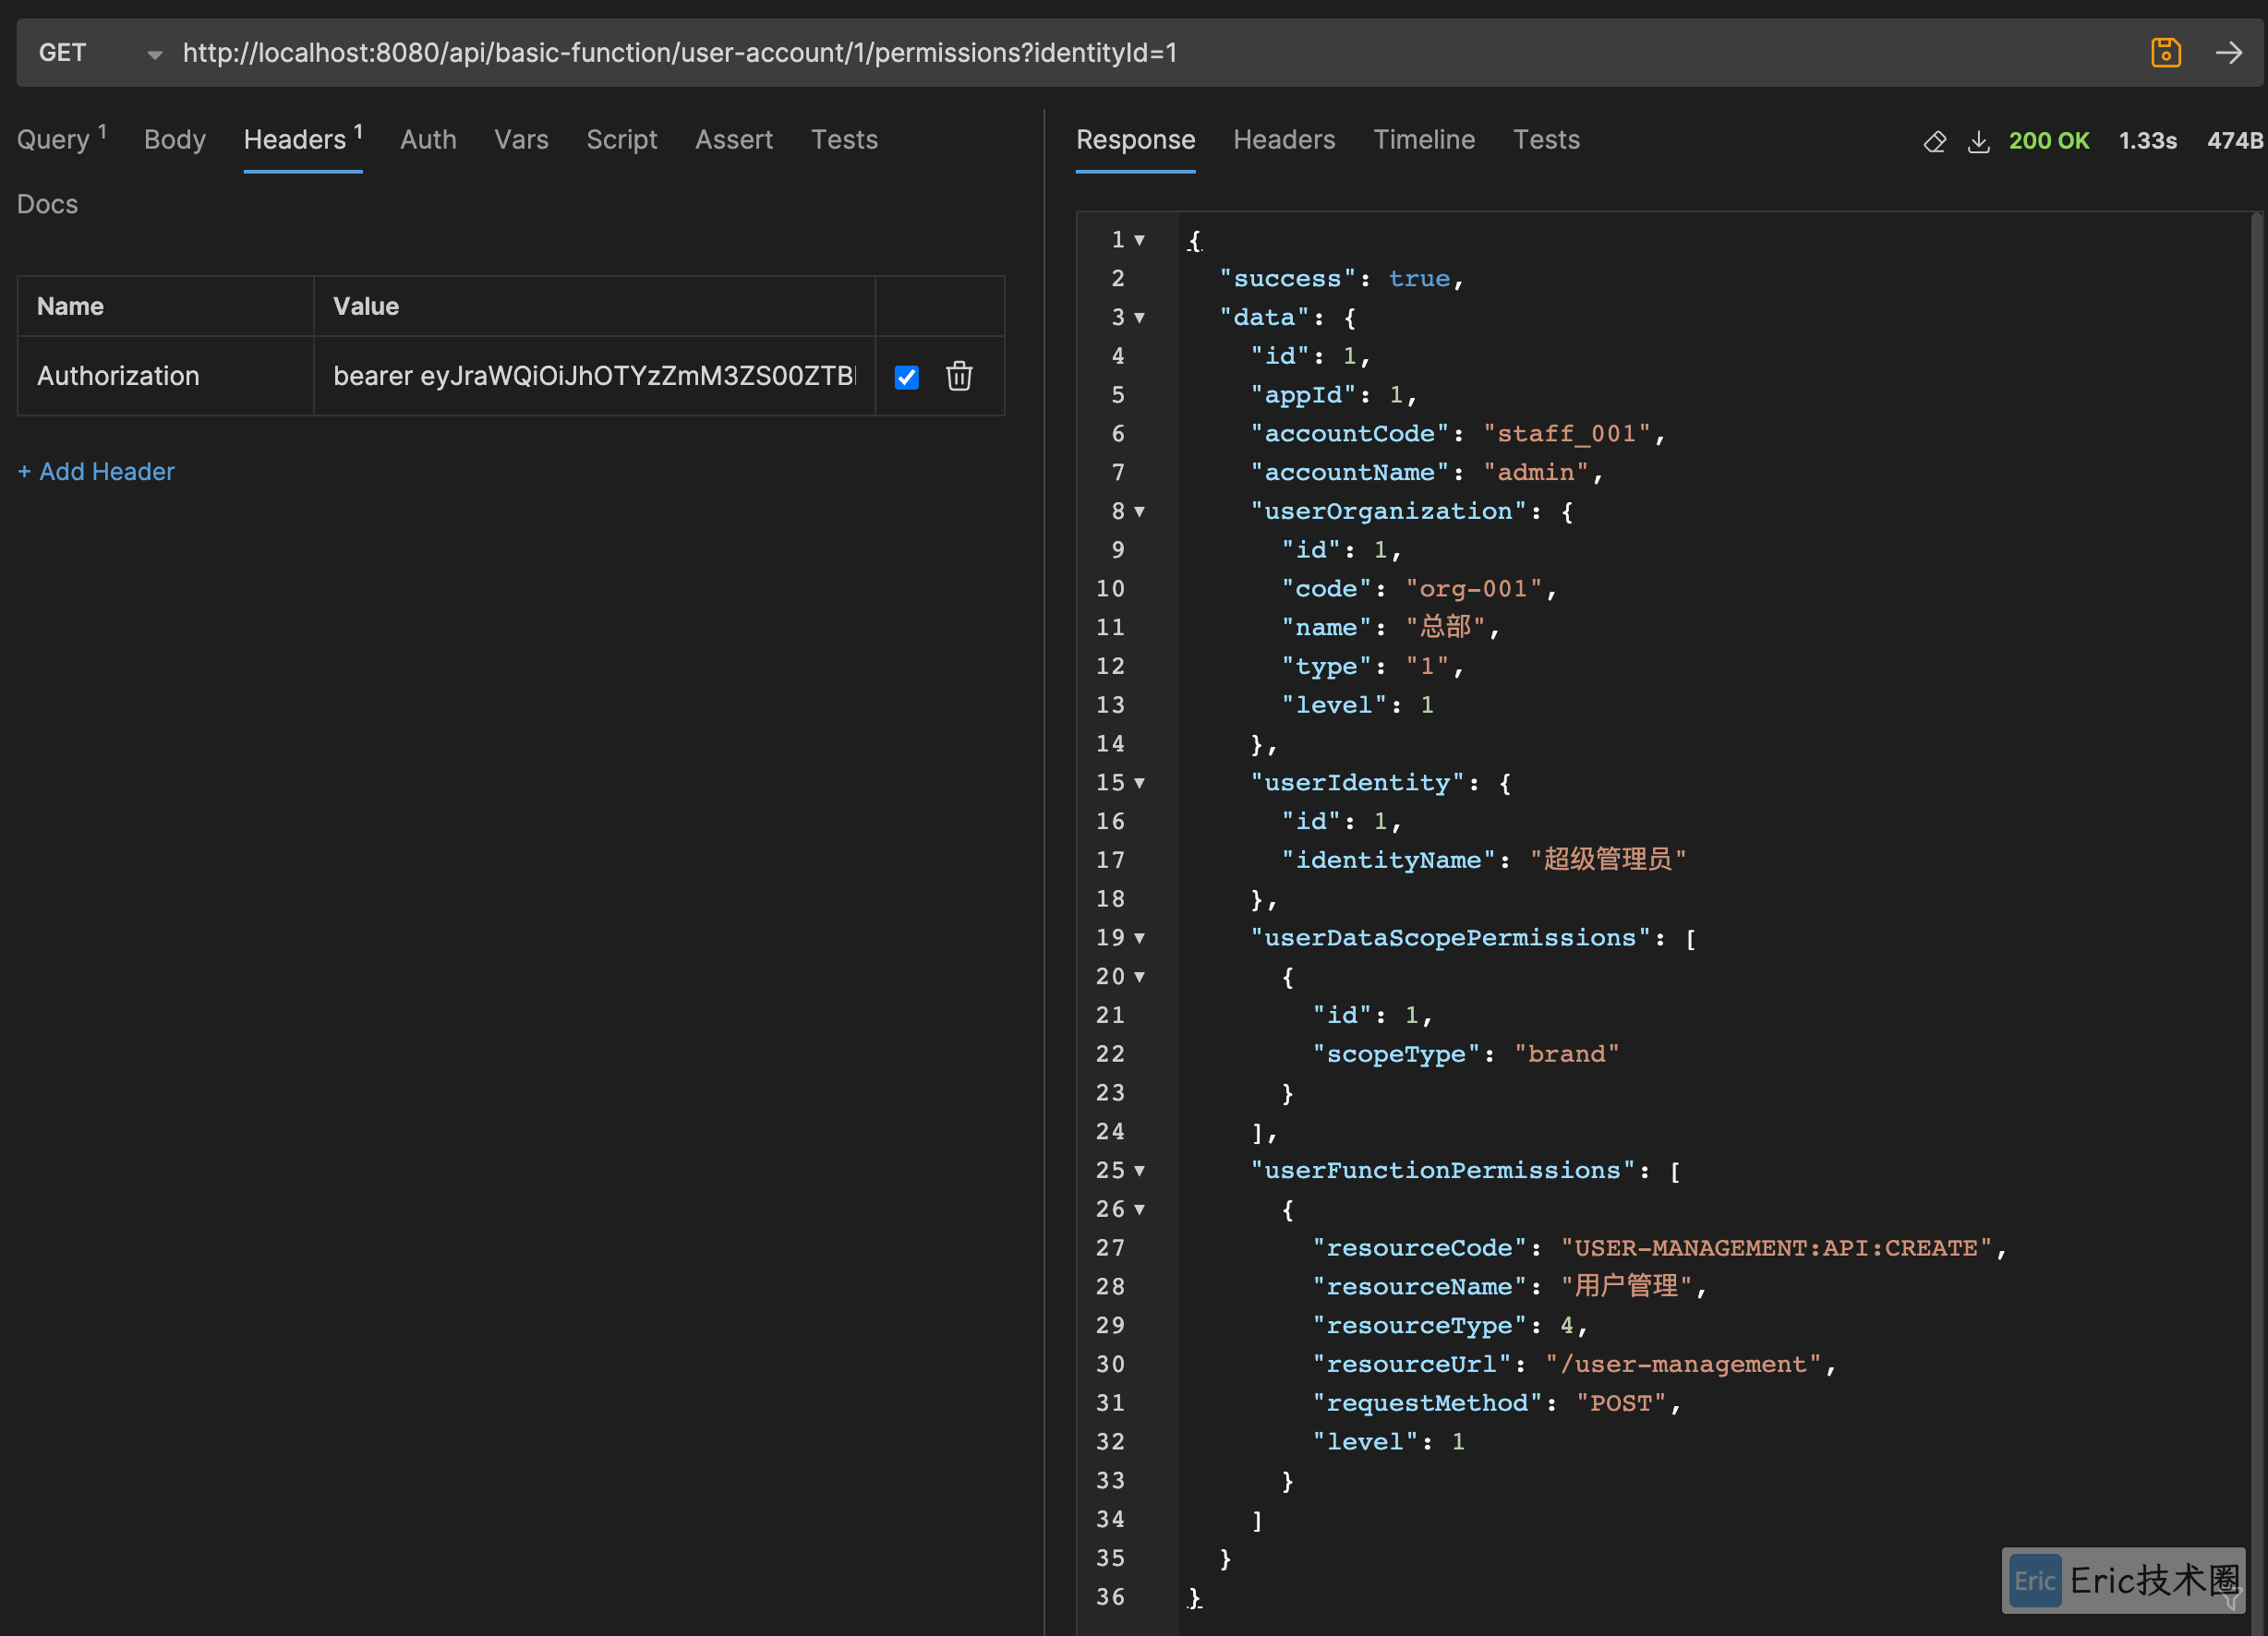2268x1636 pixels.
Task: Click the "success" key on line 2
Action: tap(1287, 279)
